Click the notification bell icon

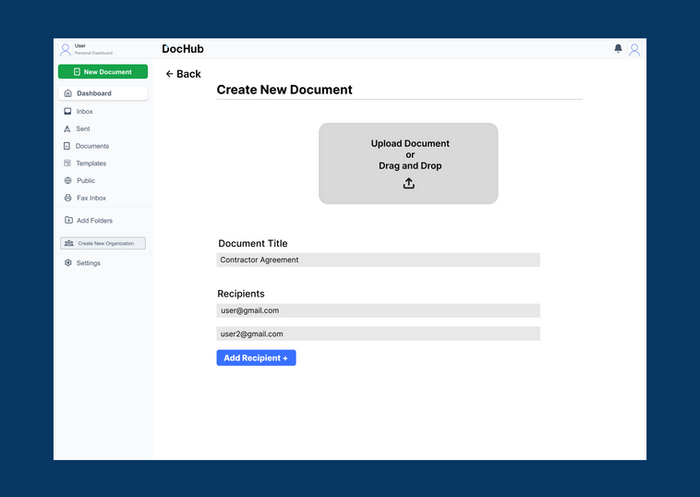pyautogui.click(x=618, y=48)
